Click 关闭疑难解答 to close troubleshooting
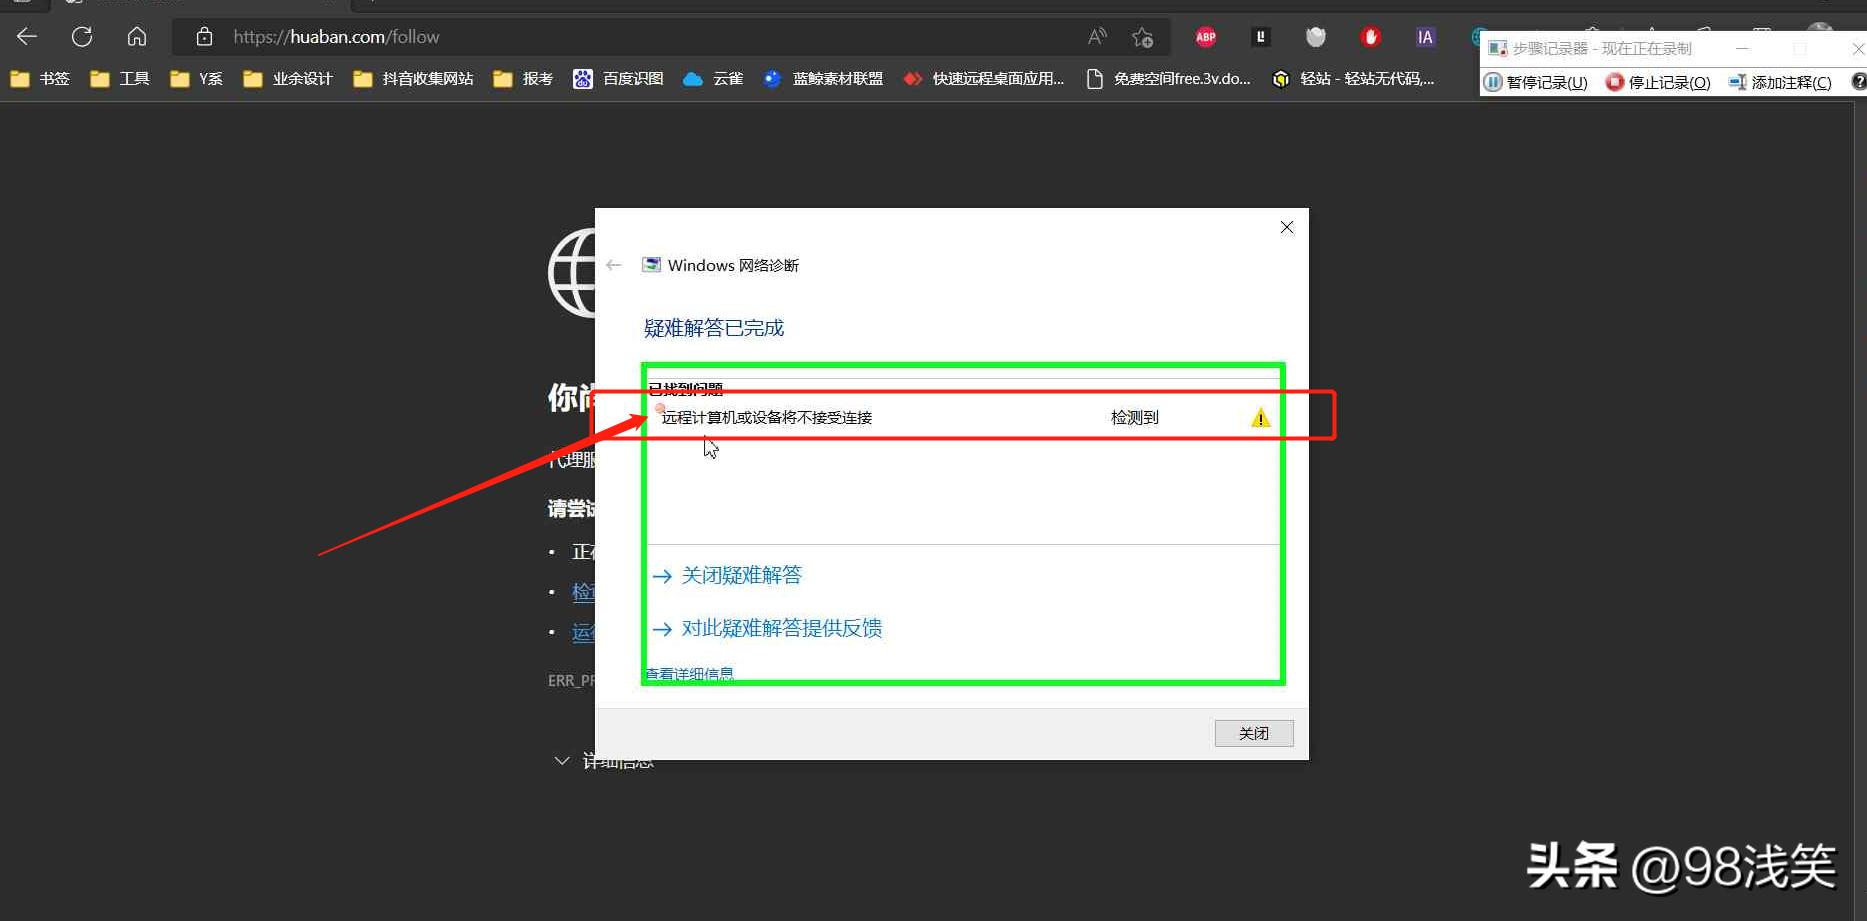 point(741,575)
